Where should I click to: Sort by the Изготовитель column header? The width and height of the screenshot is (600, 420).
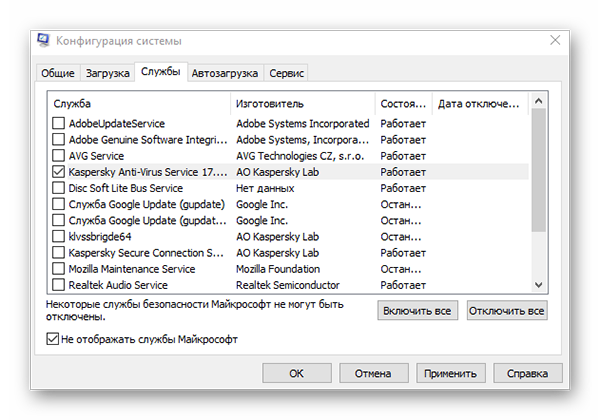(303, 104)
